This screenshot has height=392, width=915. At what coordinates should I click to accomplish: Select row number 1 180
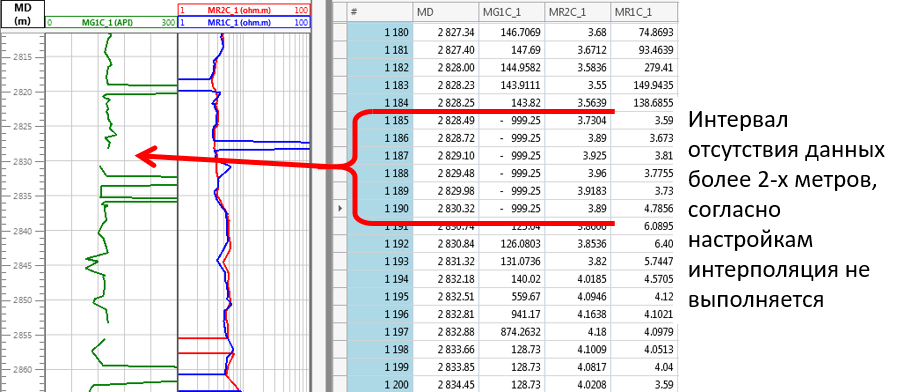pos(380,32)
